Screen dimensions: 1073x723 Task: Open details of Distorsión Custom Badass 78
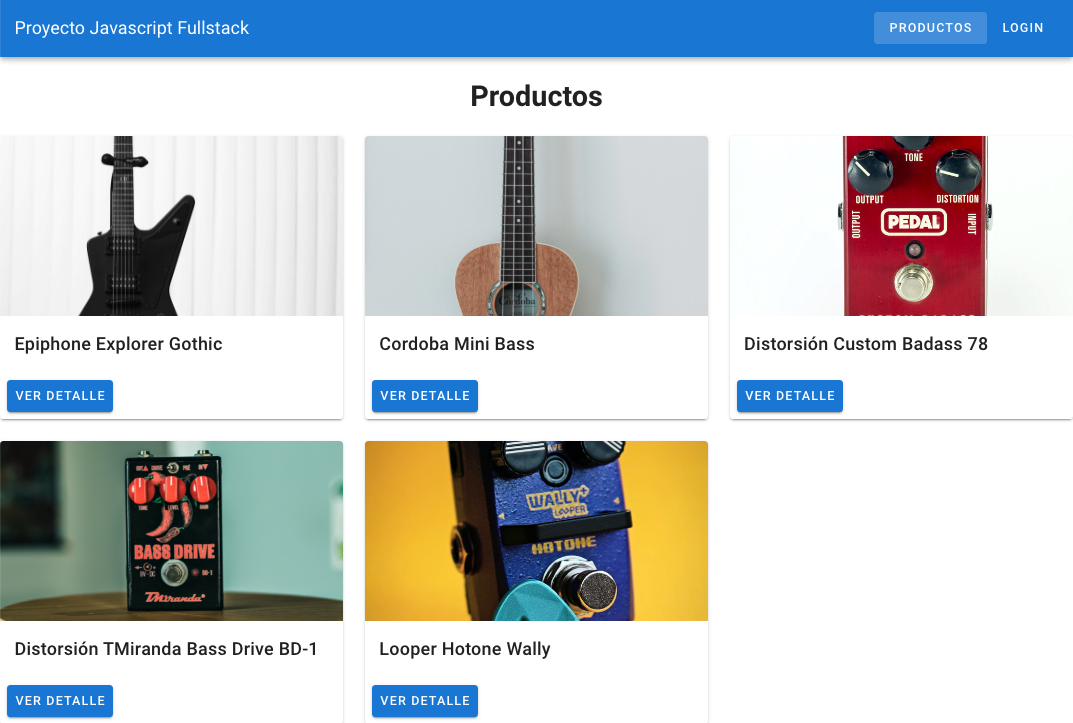(790, 396)
